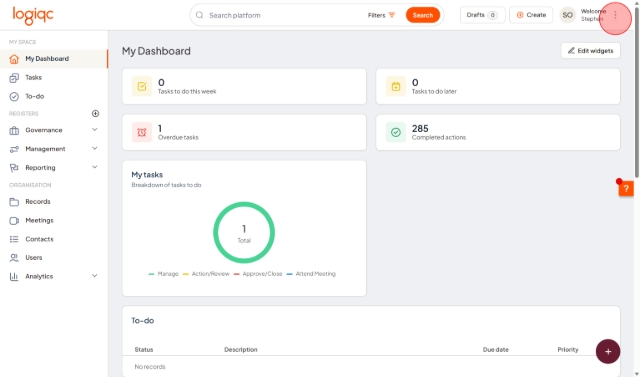Sort by Status column header

click(144, 350)
